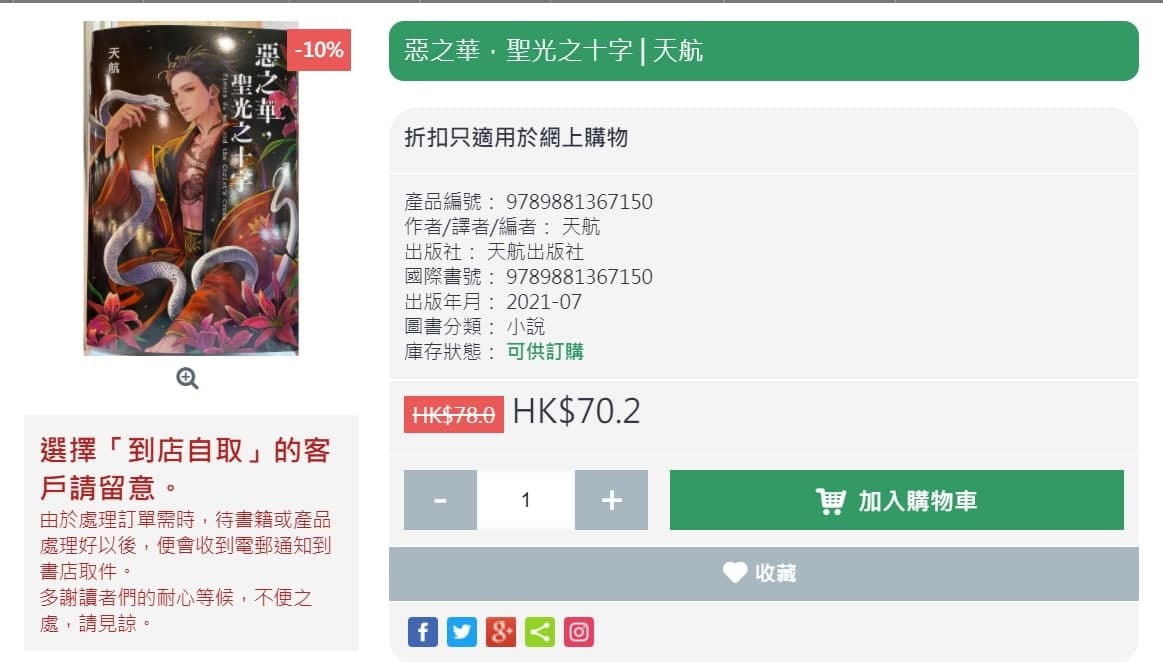The width and height of the screenshot is (1163, 662).
Task: Click the heart icon beside 收藏
Action: coord(735,572)
